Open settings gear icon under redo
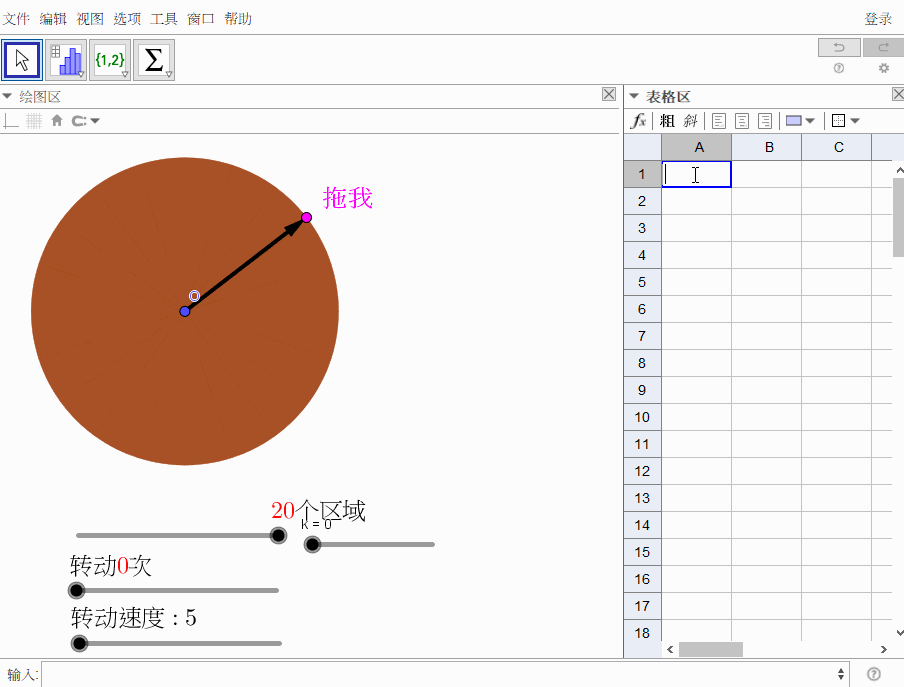This screenshot has height=687, width=904. 883,68
